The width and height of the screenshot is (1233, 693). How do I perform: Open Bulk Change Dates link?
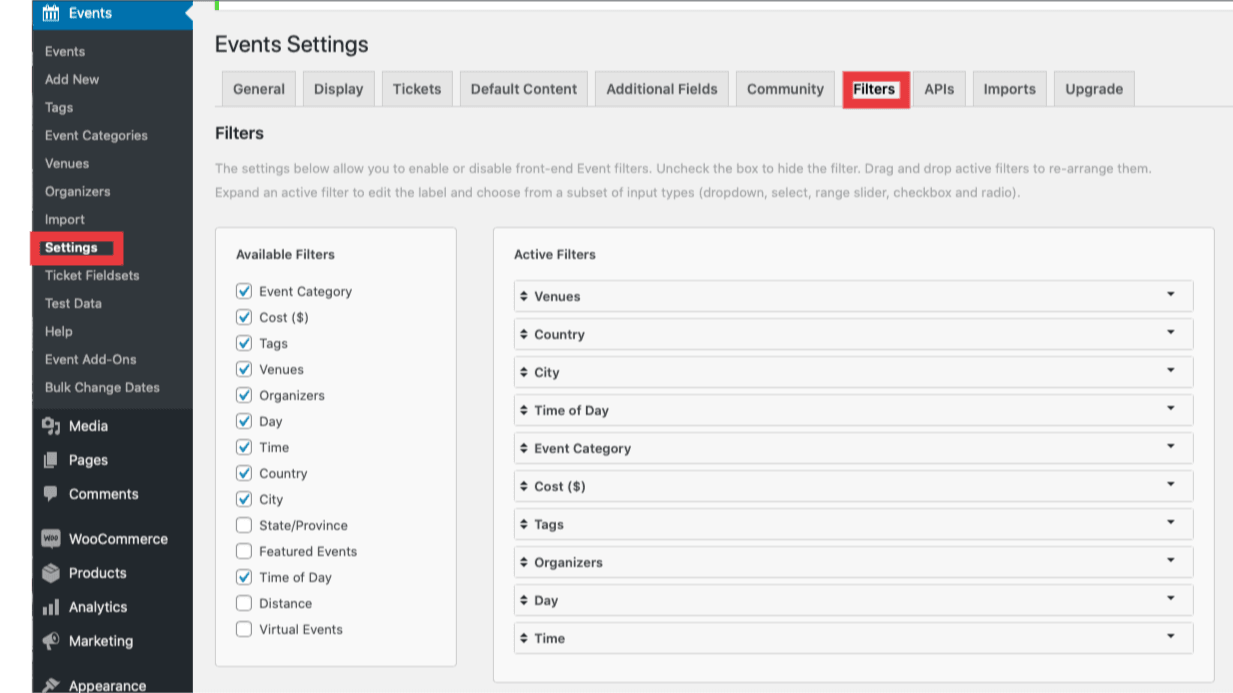pyautogui.click(x=102, y=387)
